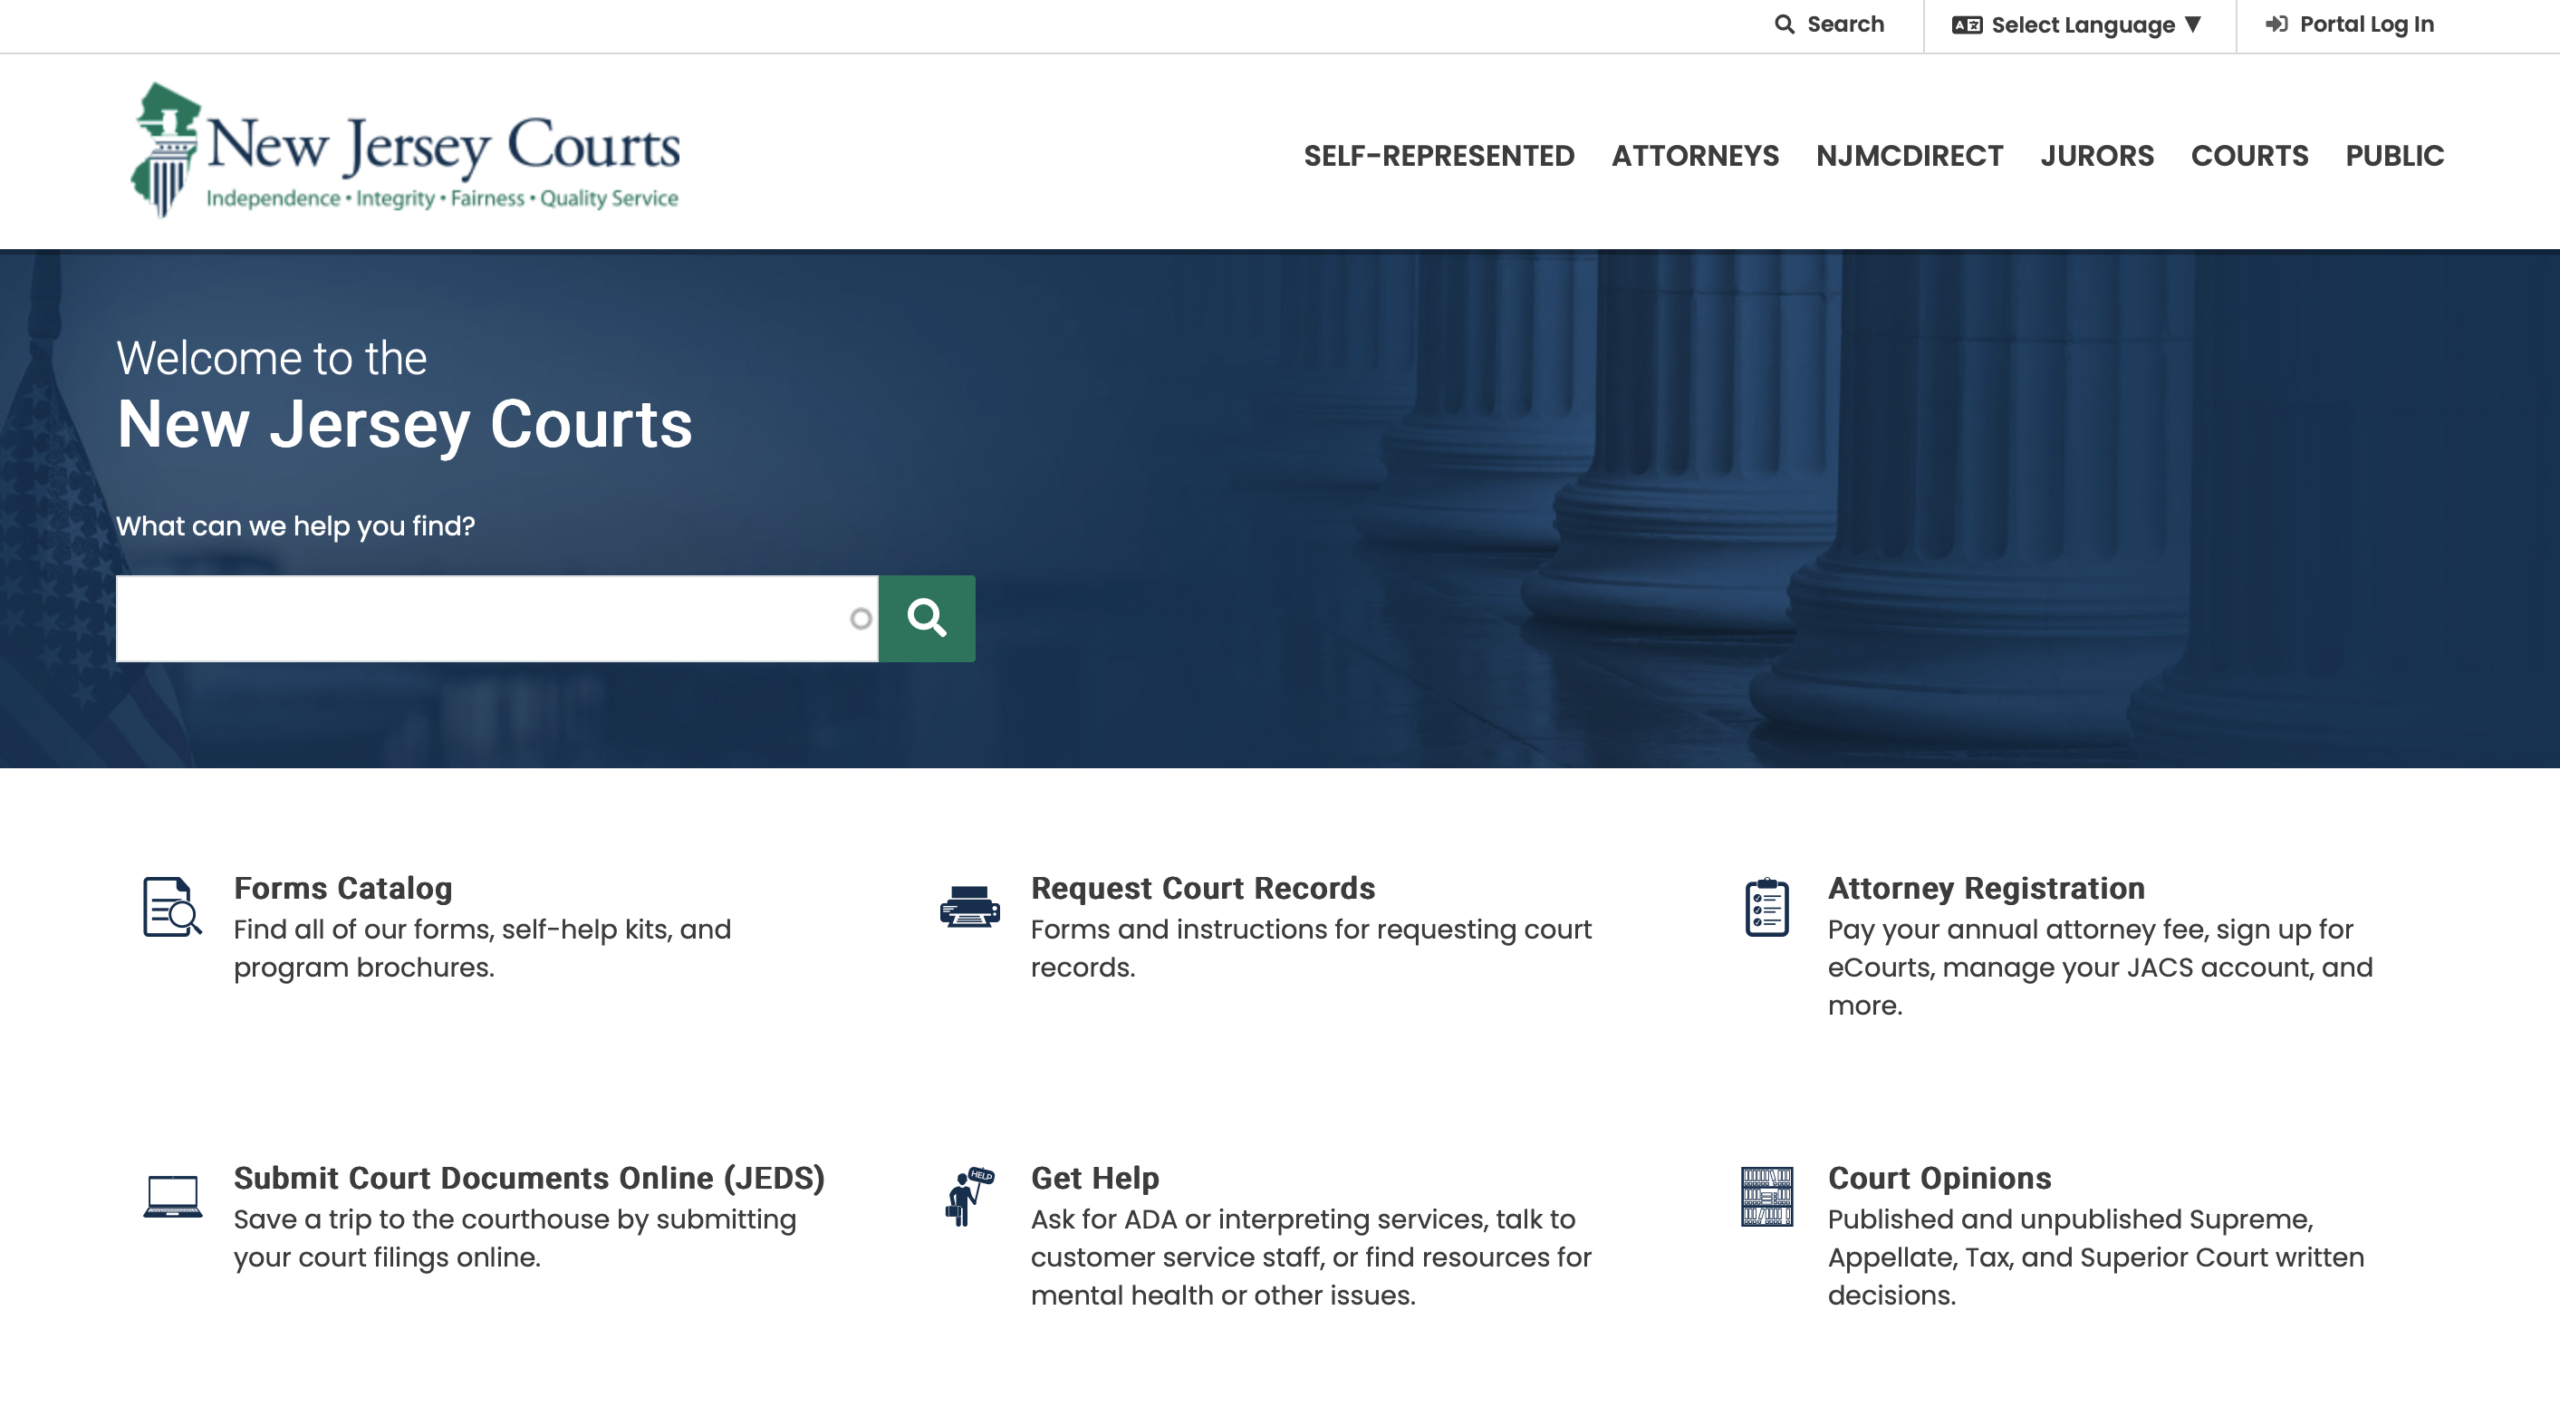
Task: Open the Get Help link
Action: click(x=1095, y=1178)
